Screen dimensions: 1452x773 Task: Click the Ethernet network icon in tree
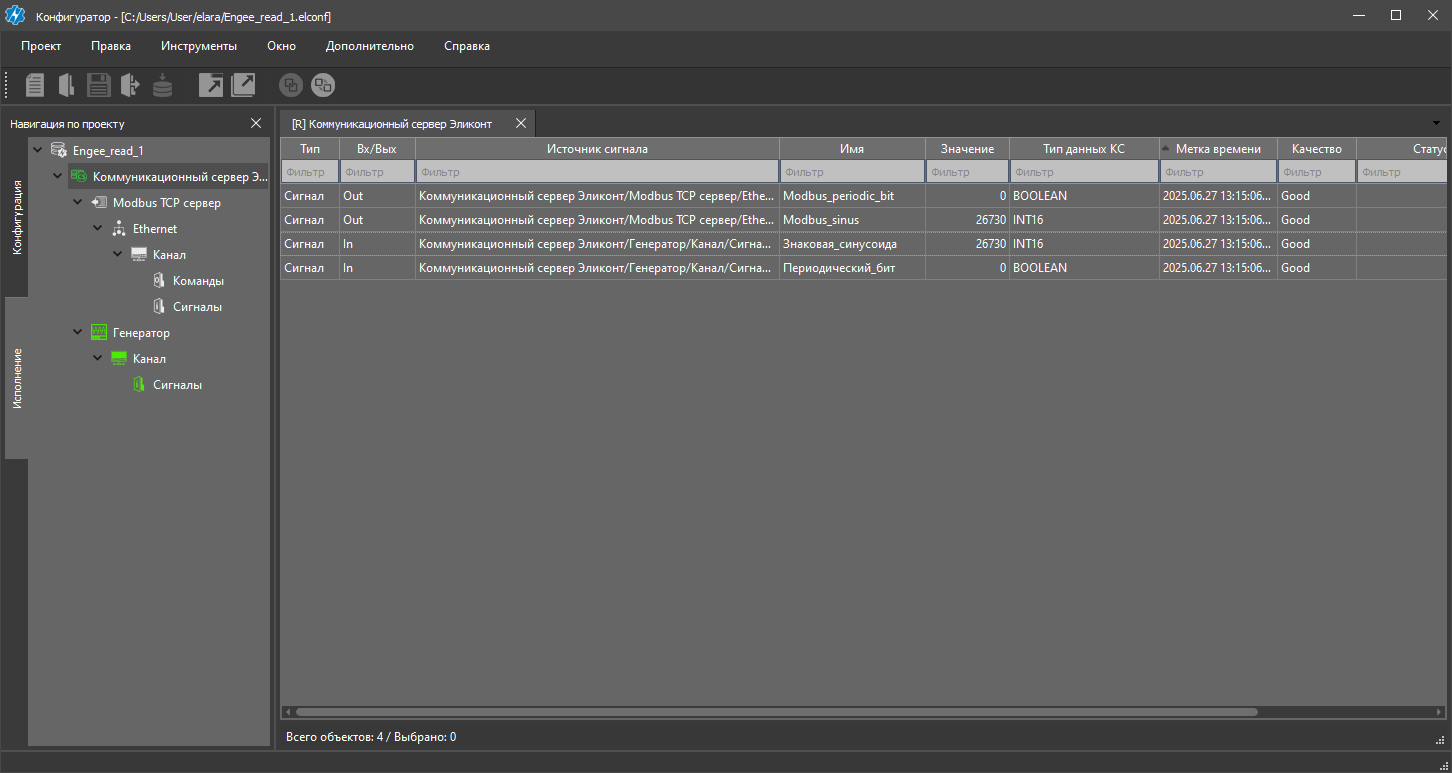(119, 229)
